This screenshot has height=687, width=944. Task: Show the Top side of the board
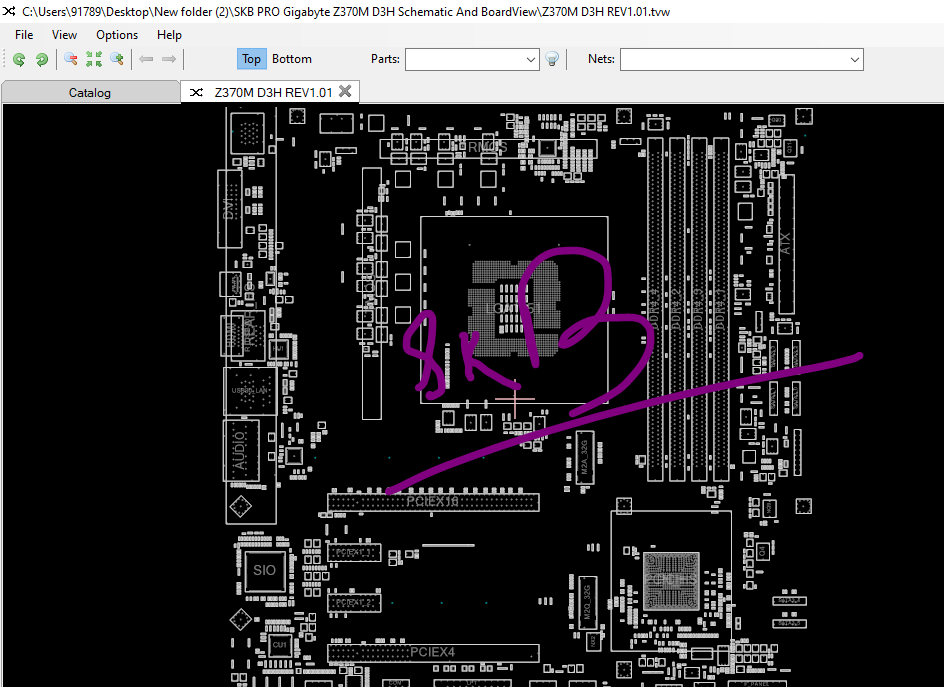tap(251, 59)
